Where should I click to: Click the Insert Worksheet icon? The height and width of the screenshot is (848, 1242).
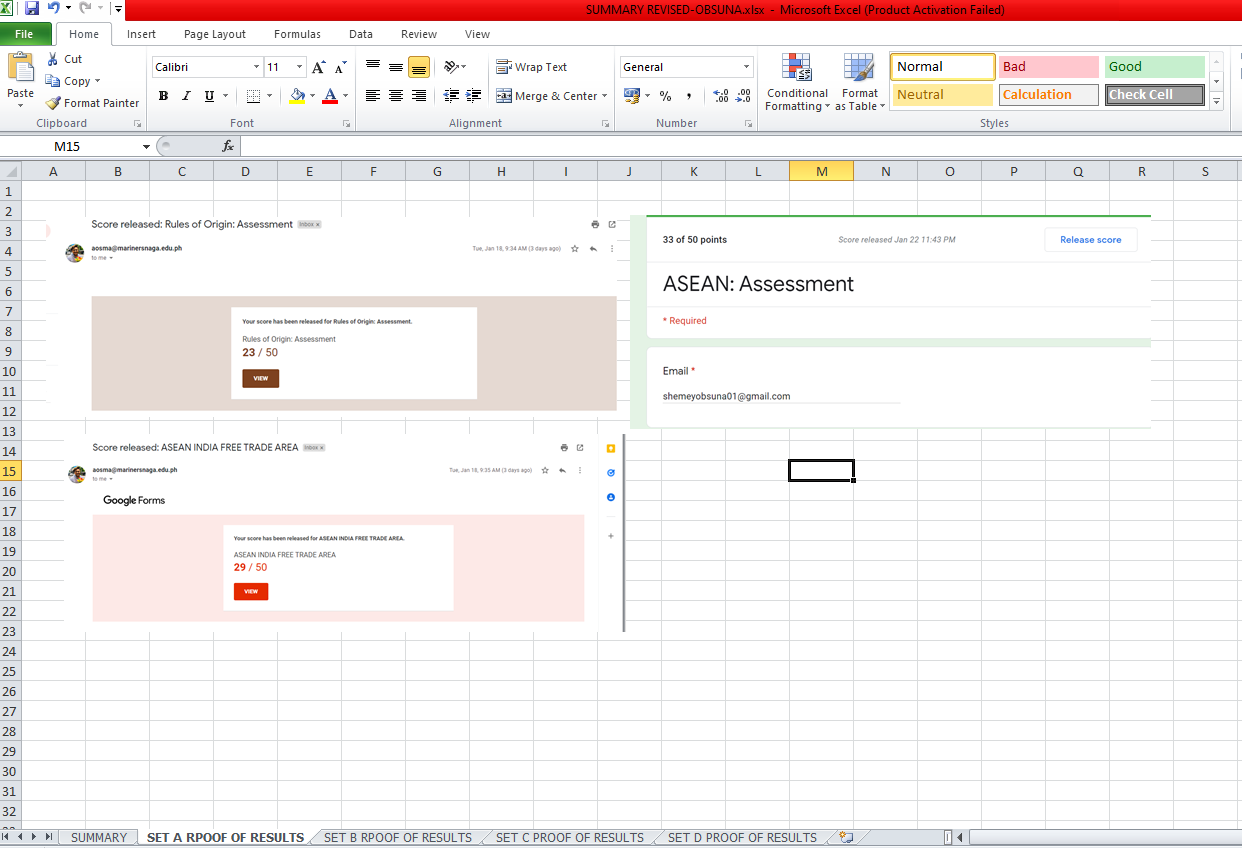click(x=846, y=838)
